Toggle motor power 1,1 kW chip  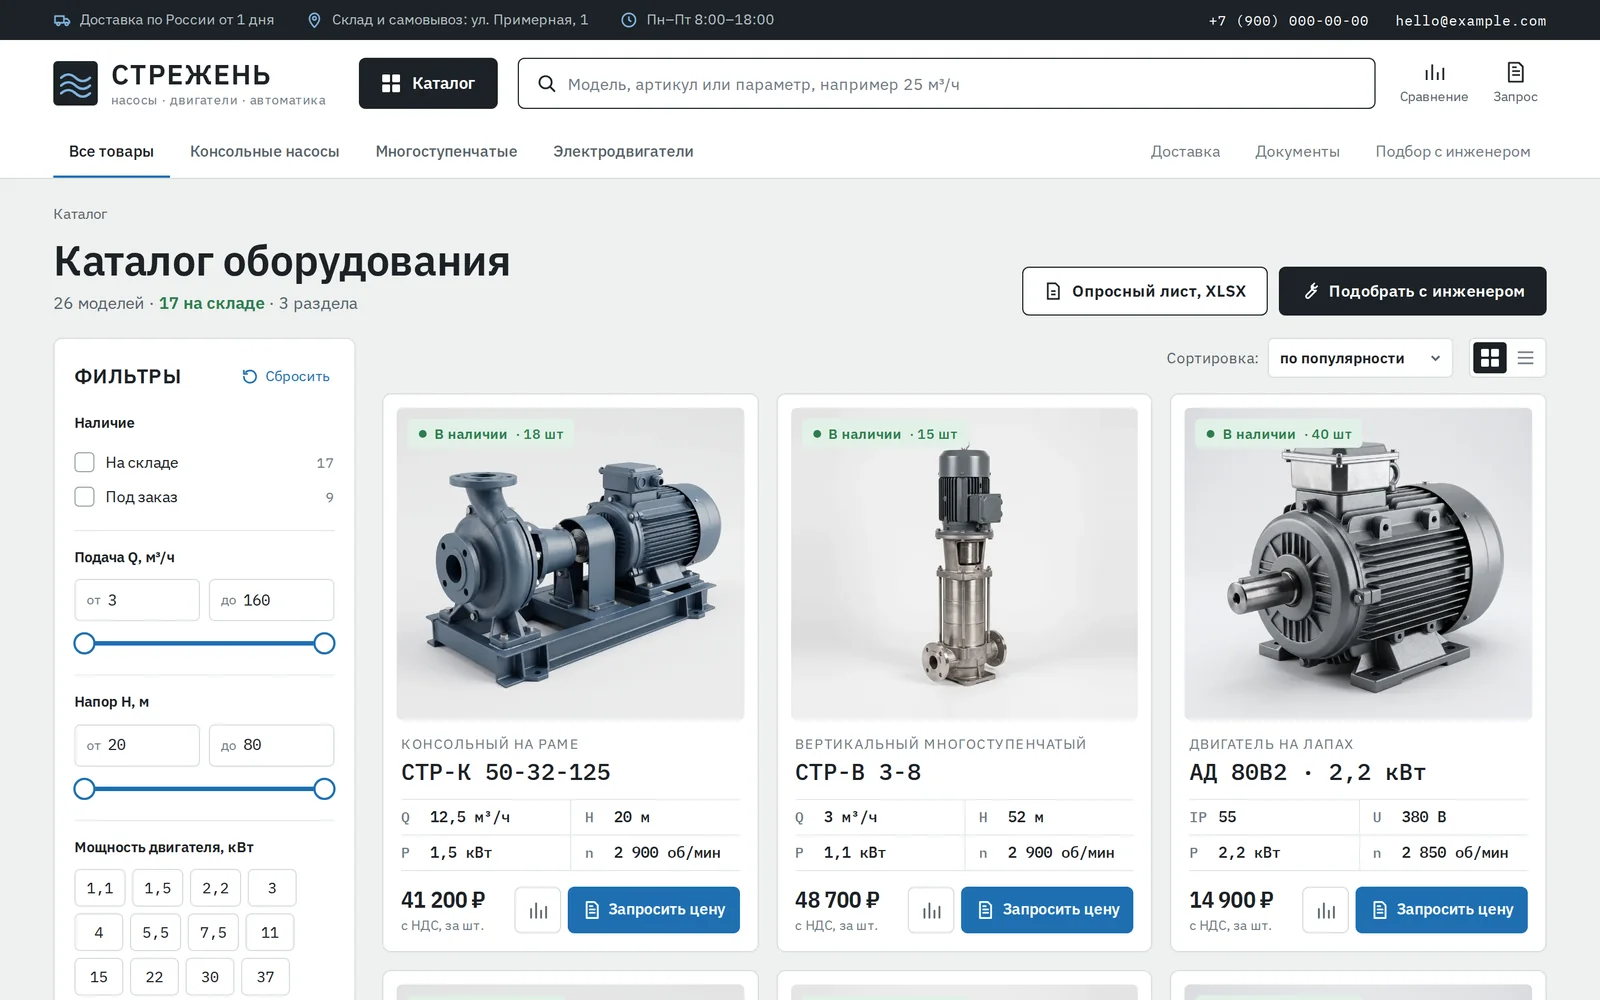coord(100,888)
